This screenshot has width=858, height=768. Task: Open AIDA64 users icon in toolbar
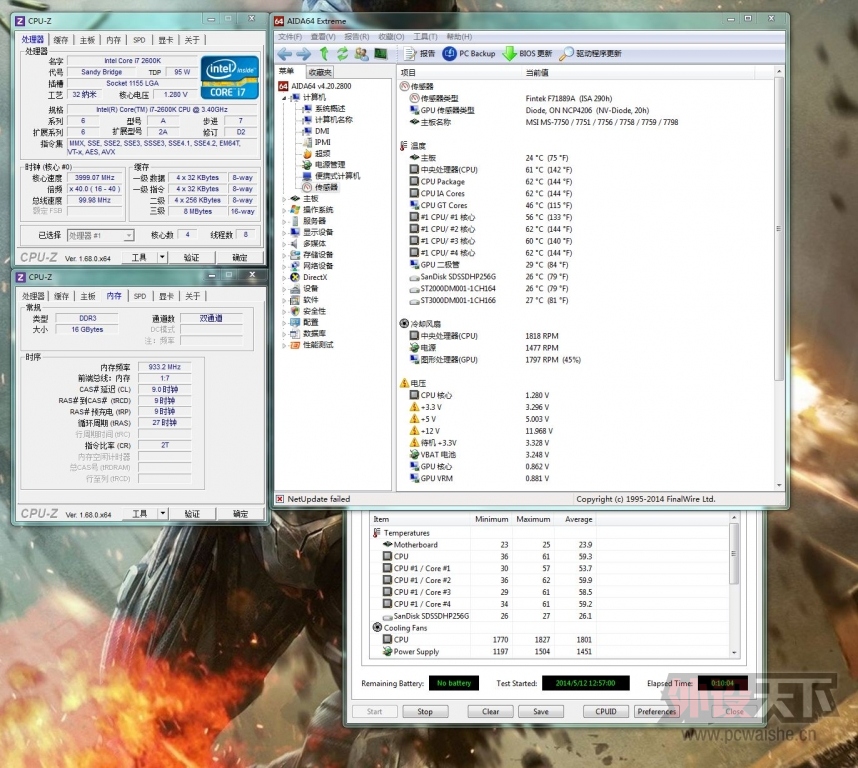pyautogui.click(x=361, y=54)
